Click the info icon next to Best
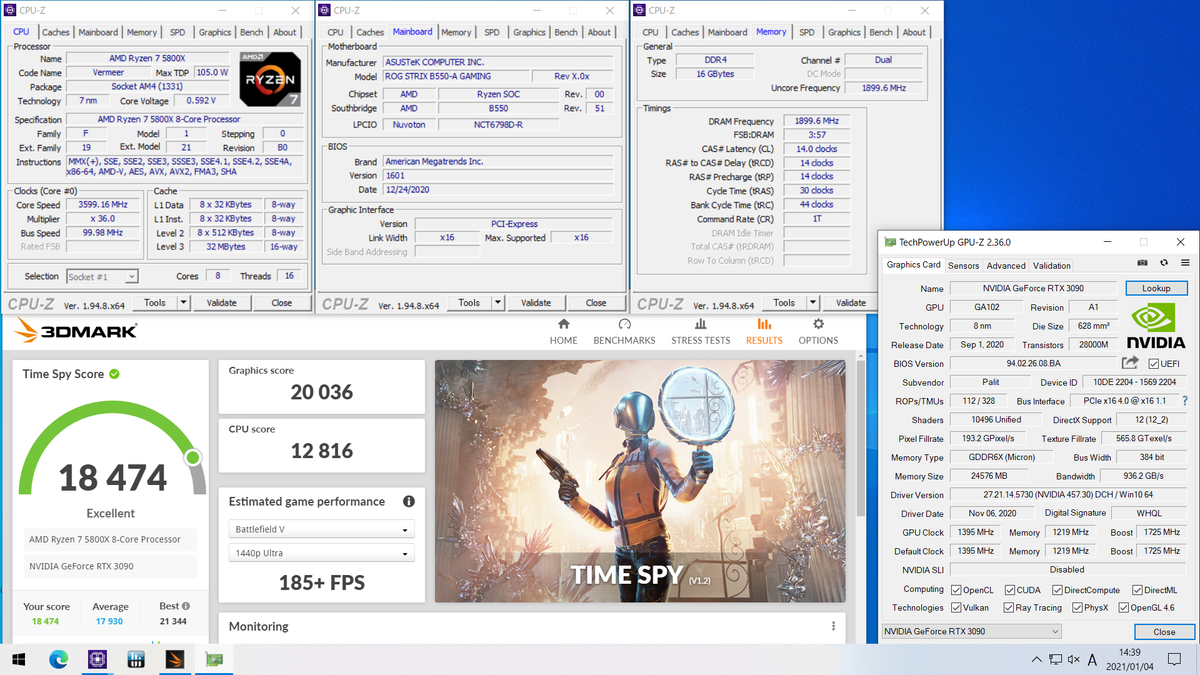 pos(186,606)
